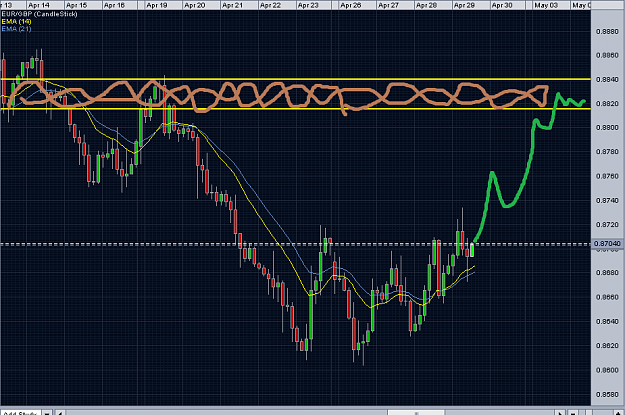Screen dimensions: 625x415
Task: Click the Apr 27 date label
Action: pos(388,5)
